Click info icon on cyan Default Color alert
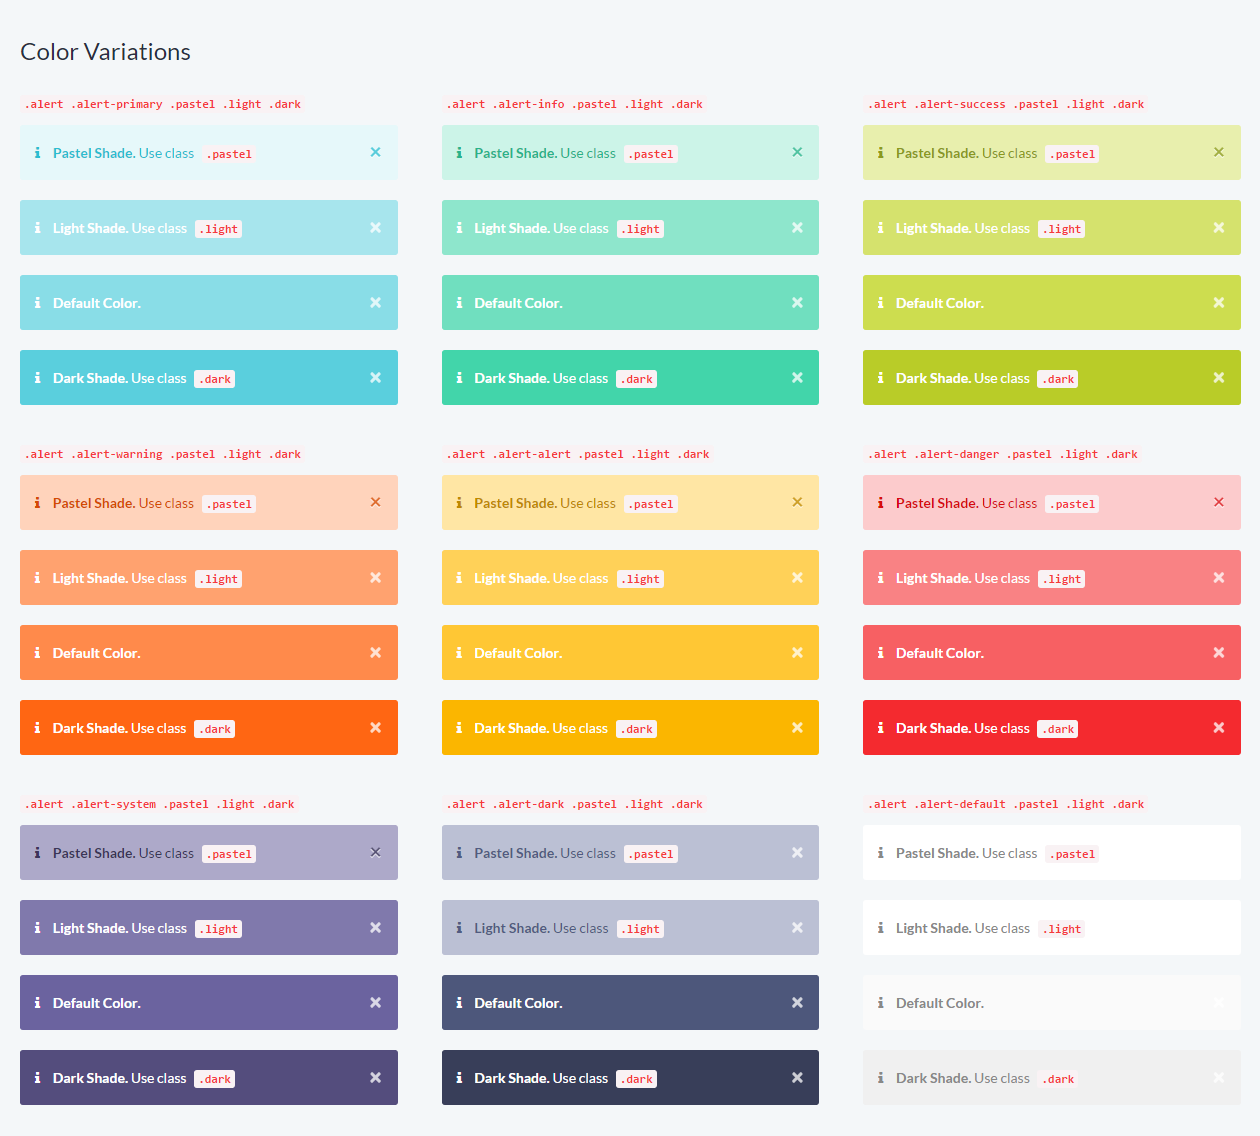 [x=38, y=303]
